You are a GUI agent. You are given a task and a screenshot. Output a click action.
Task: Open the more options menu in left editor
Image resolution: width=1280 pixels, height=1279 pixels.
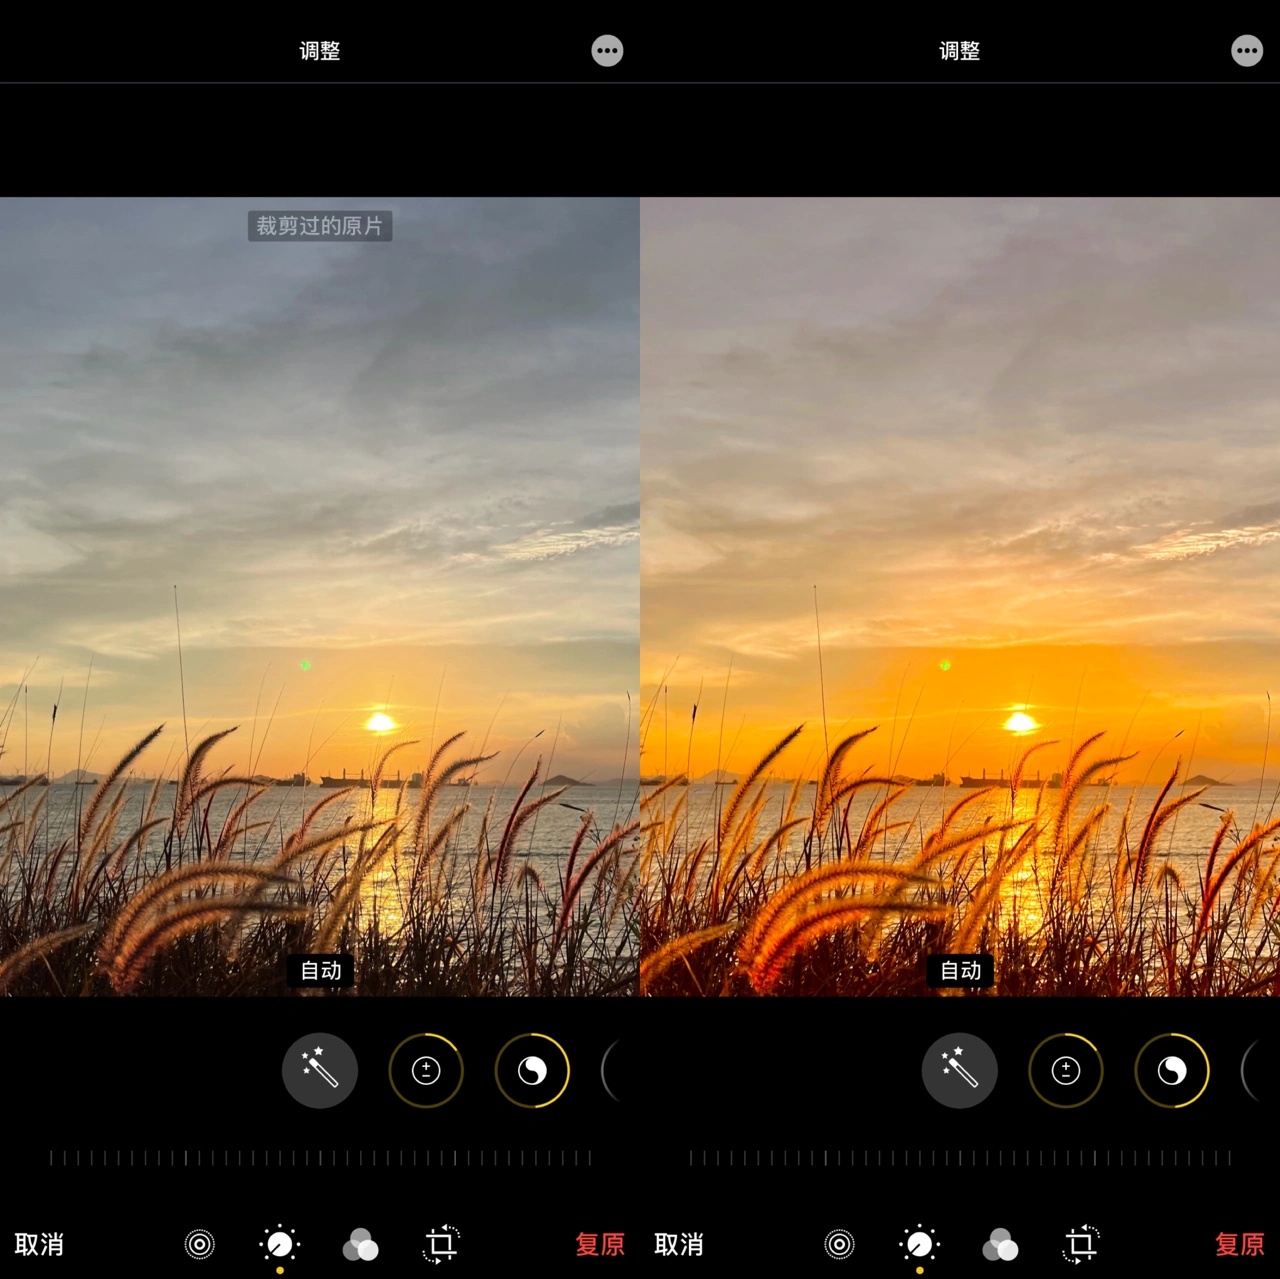607,51
